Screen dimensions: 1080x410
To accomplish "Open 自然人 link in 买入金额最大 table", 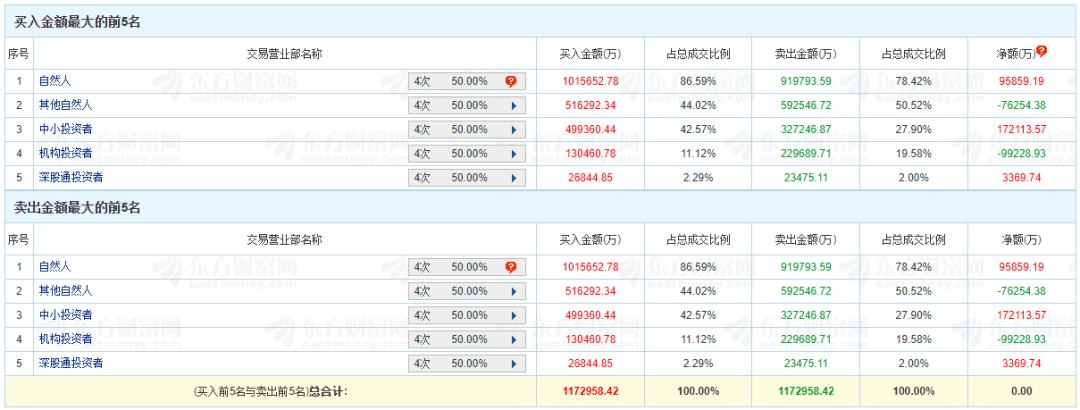I will (x=55, y=79).
